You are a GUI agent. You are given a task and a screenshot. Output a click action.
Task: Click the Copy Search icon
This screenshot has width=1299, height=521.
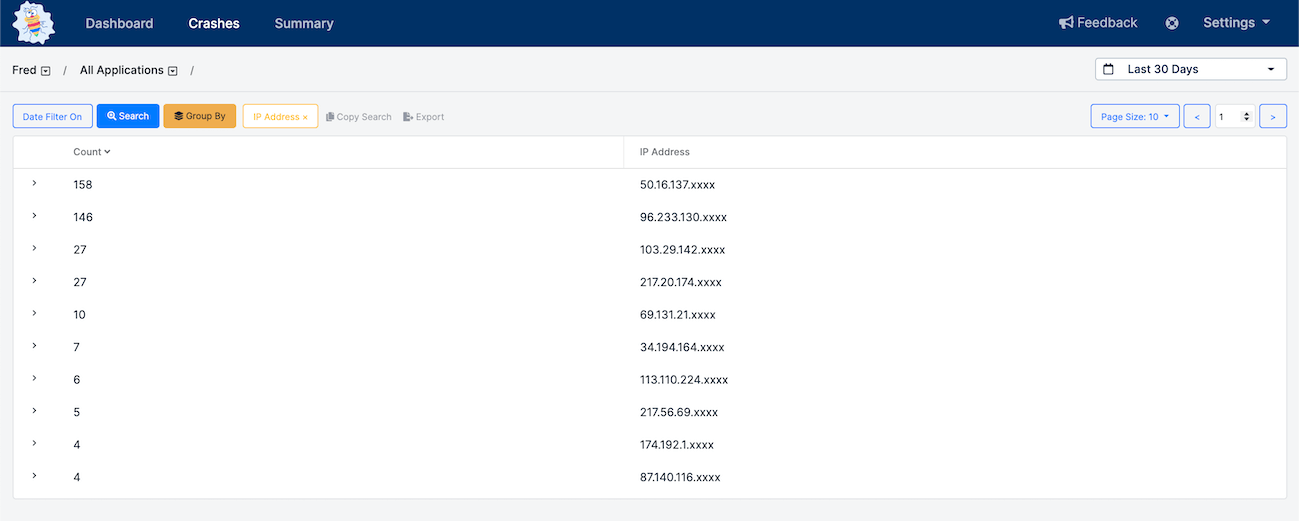click(330, 117)
